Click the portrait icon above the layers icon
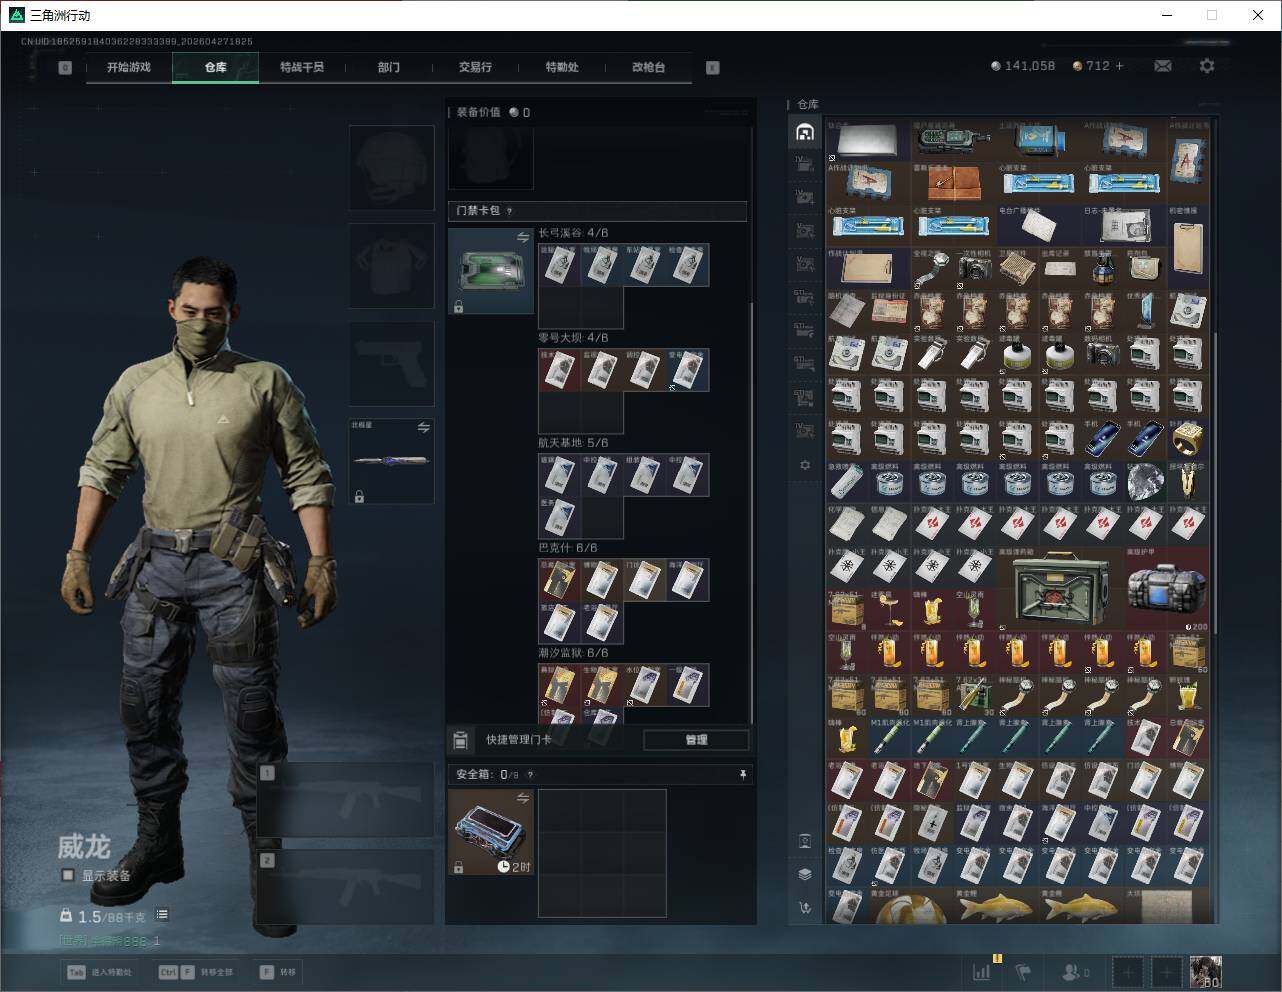This screenshot has width=1282, height=992. coord(805,841)
